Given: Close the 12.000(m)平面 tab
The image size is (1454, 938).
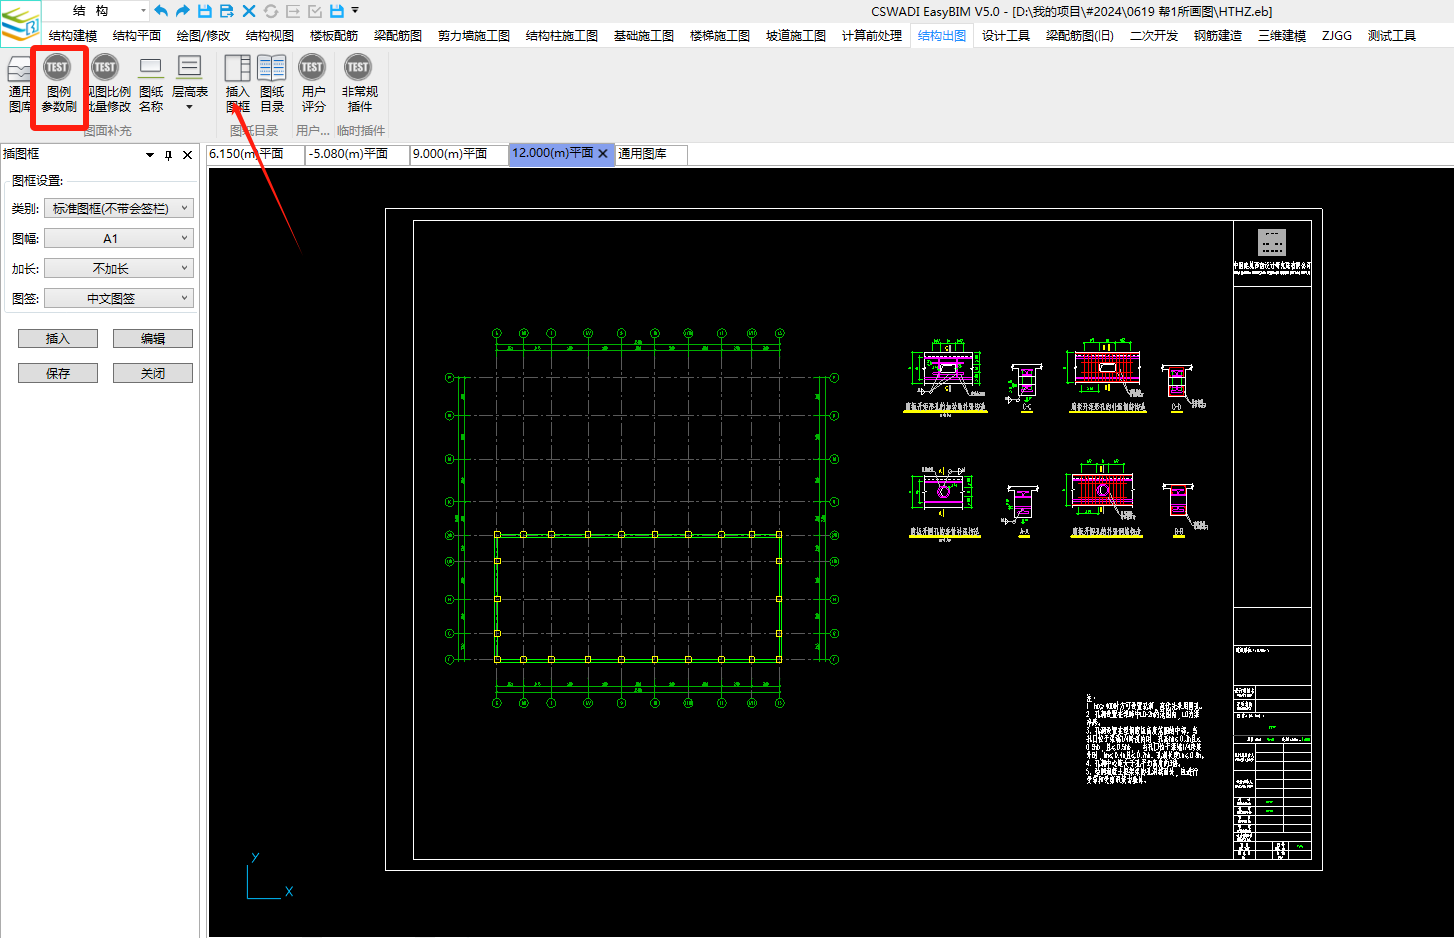Looking at the screenshot, I should coord(603,154).
